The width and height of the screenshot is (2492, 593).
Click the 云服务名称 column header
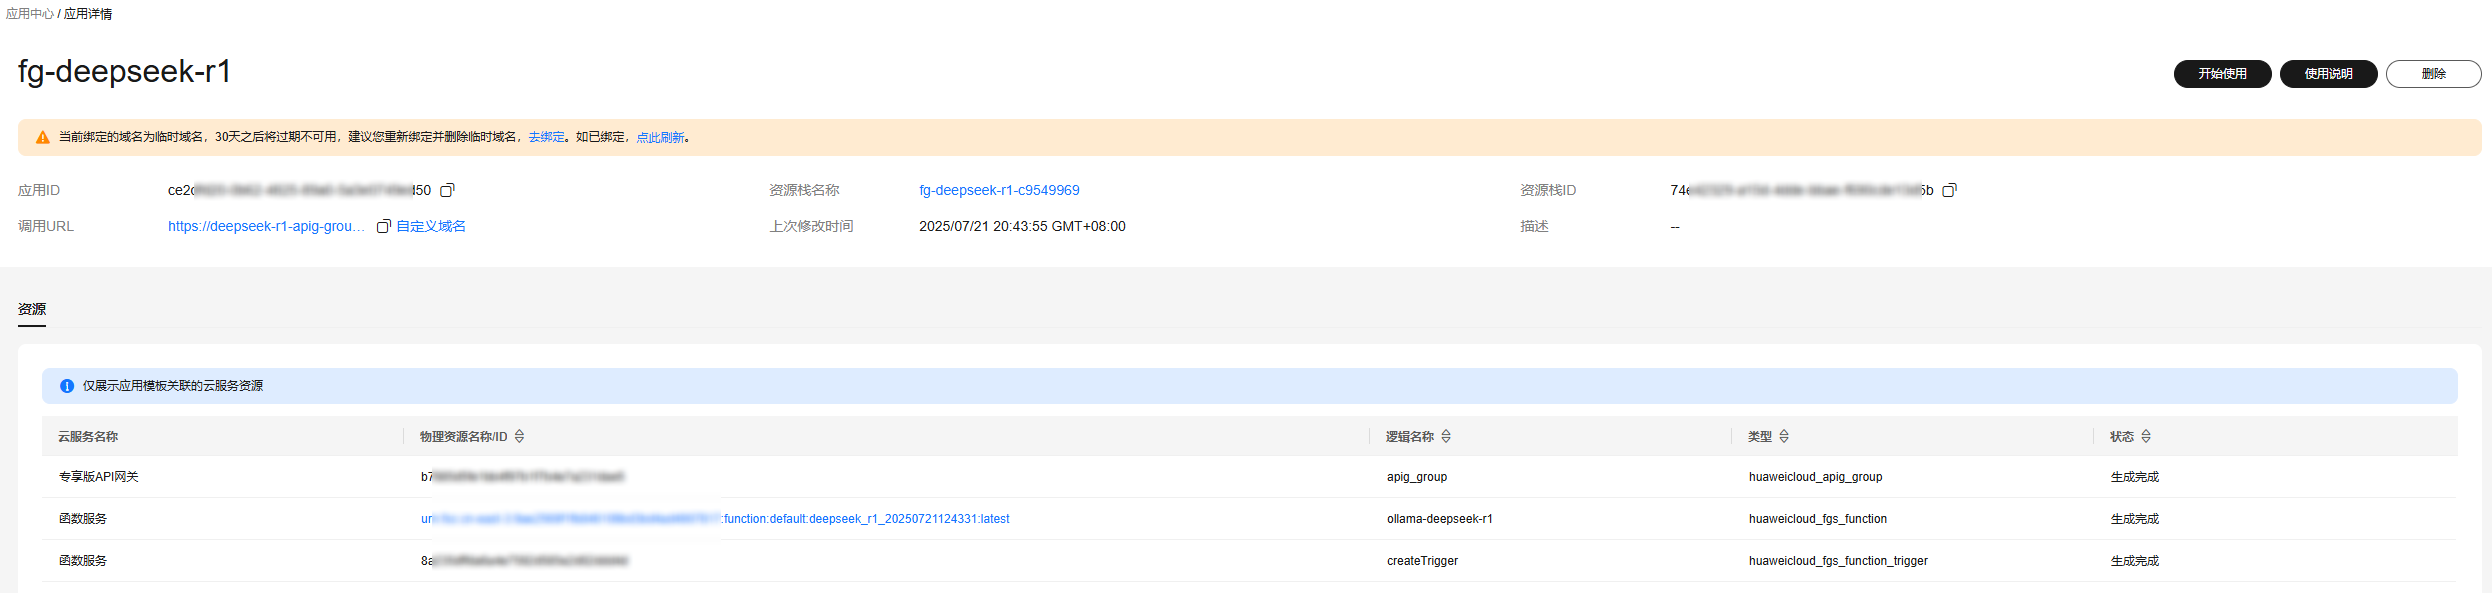pos(88,437)
